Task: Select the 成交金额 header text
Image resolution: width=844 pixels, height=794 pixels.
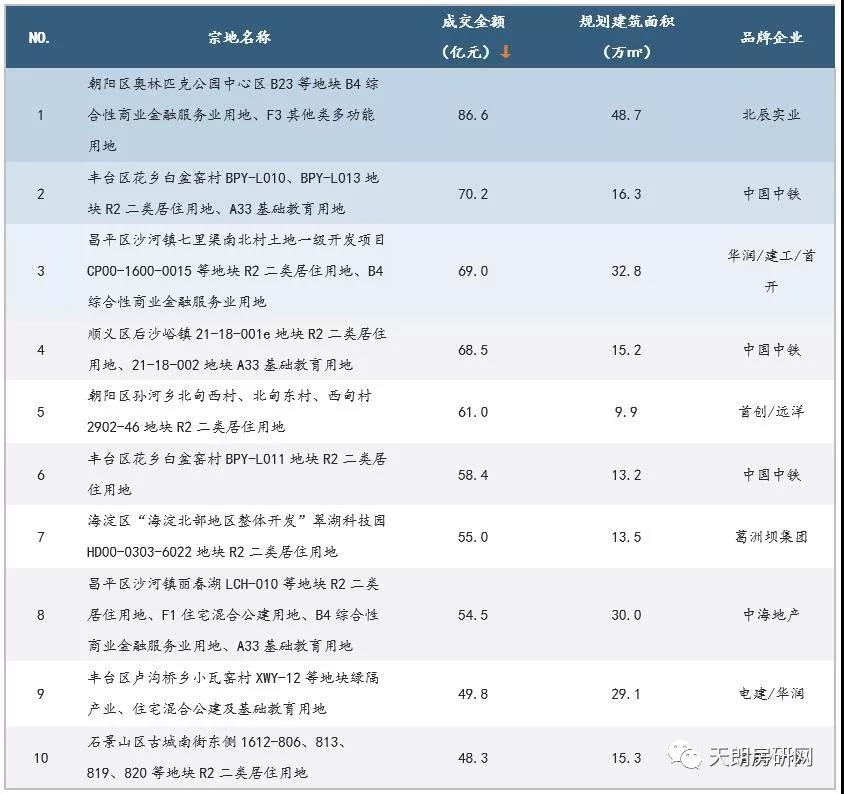Action: (x=473, y=22)
